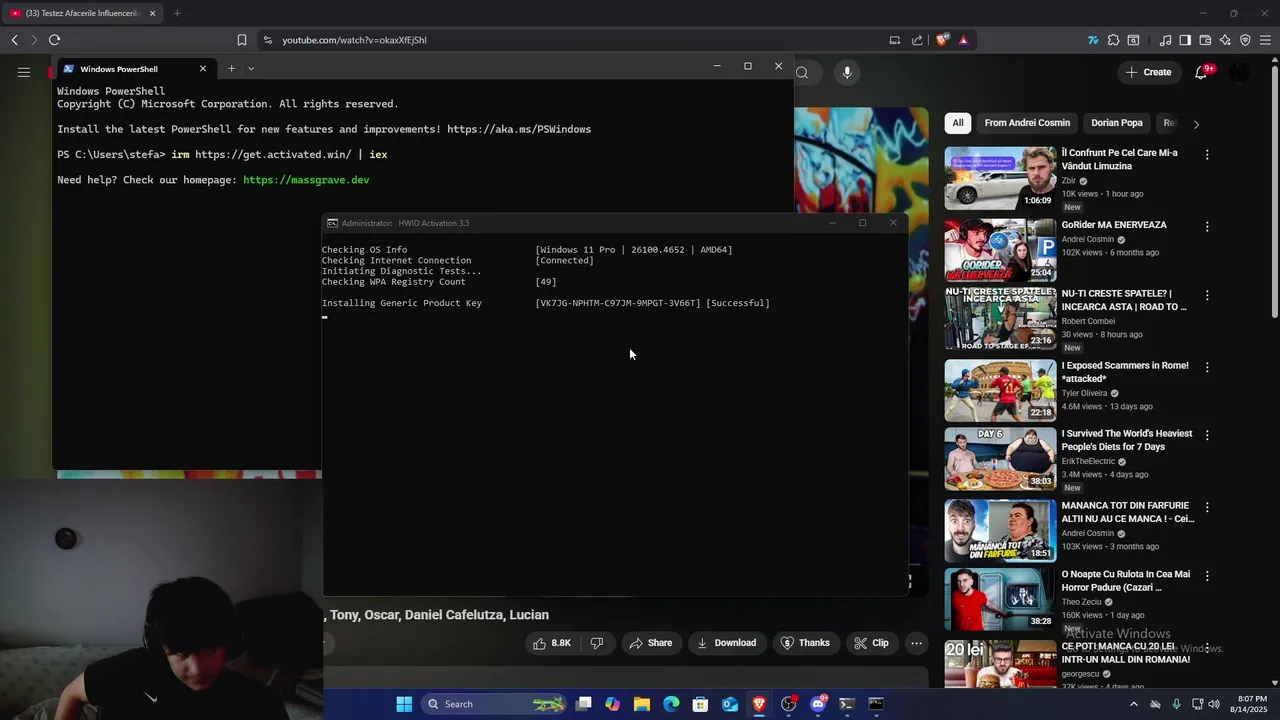The height and width of the screenshot is (720, 1280).
Task: Open File Explorer from the taskbar
Action: click(642, 704)
